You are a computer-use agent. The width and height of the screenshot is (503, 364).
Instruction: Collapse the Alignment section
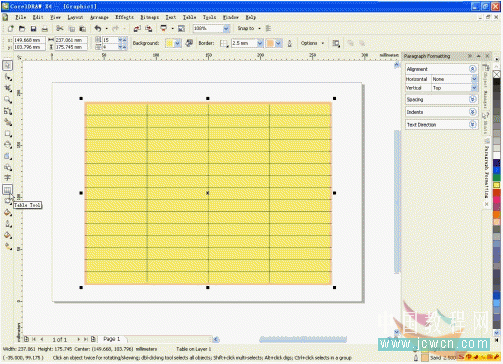(472, 69)
